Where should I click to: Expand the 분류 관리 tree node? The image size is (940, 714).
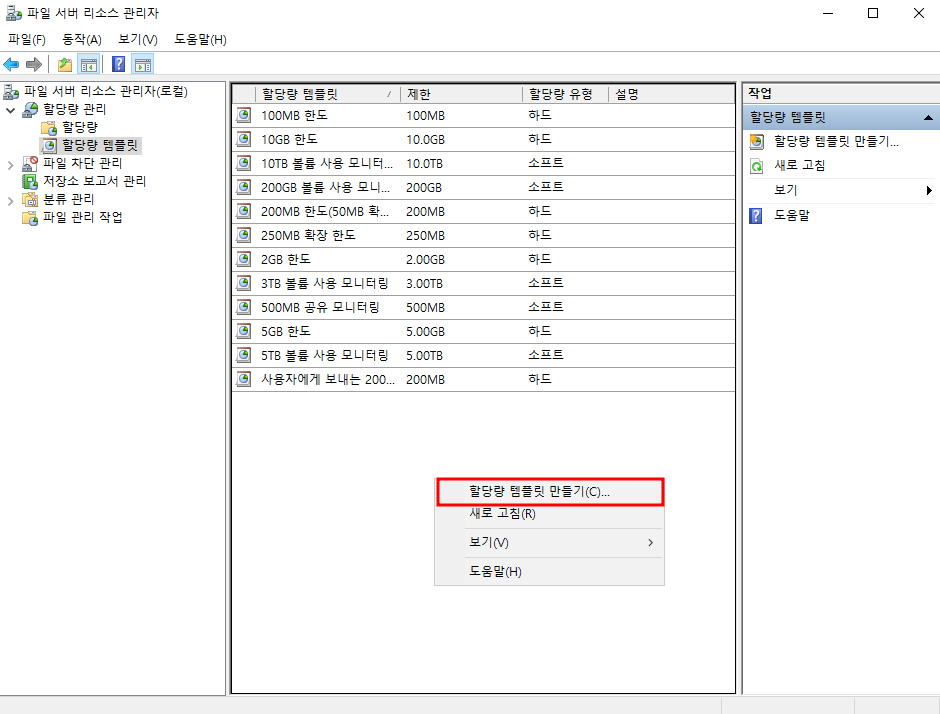(10, 201)
